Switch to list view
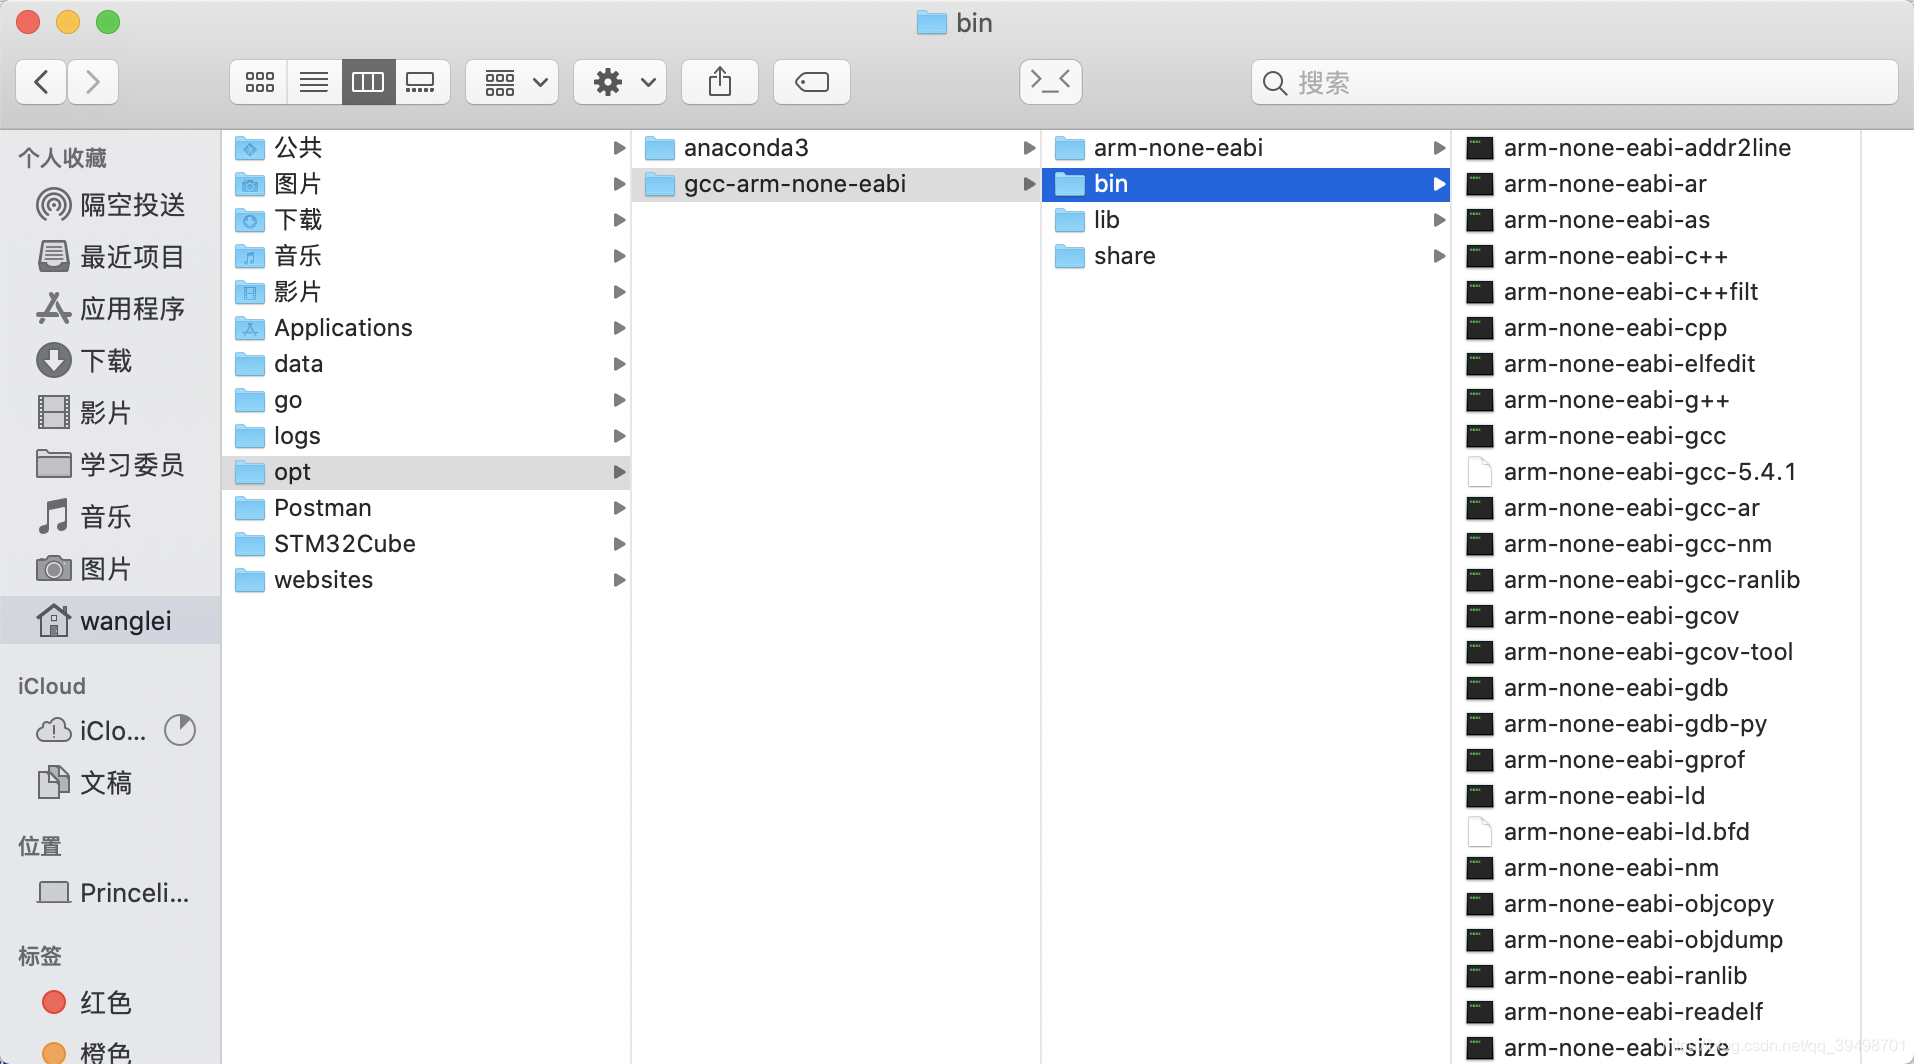The height and width of the screenshot is (1064, 1914). coord(314,82)
